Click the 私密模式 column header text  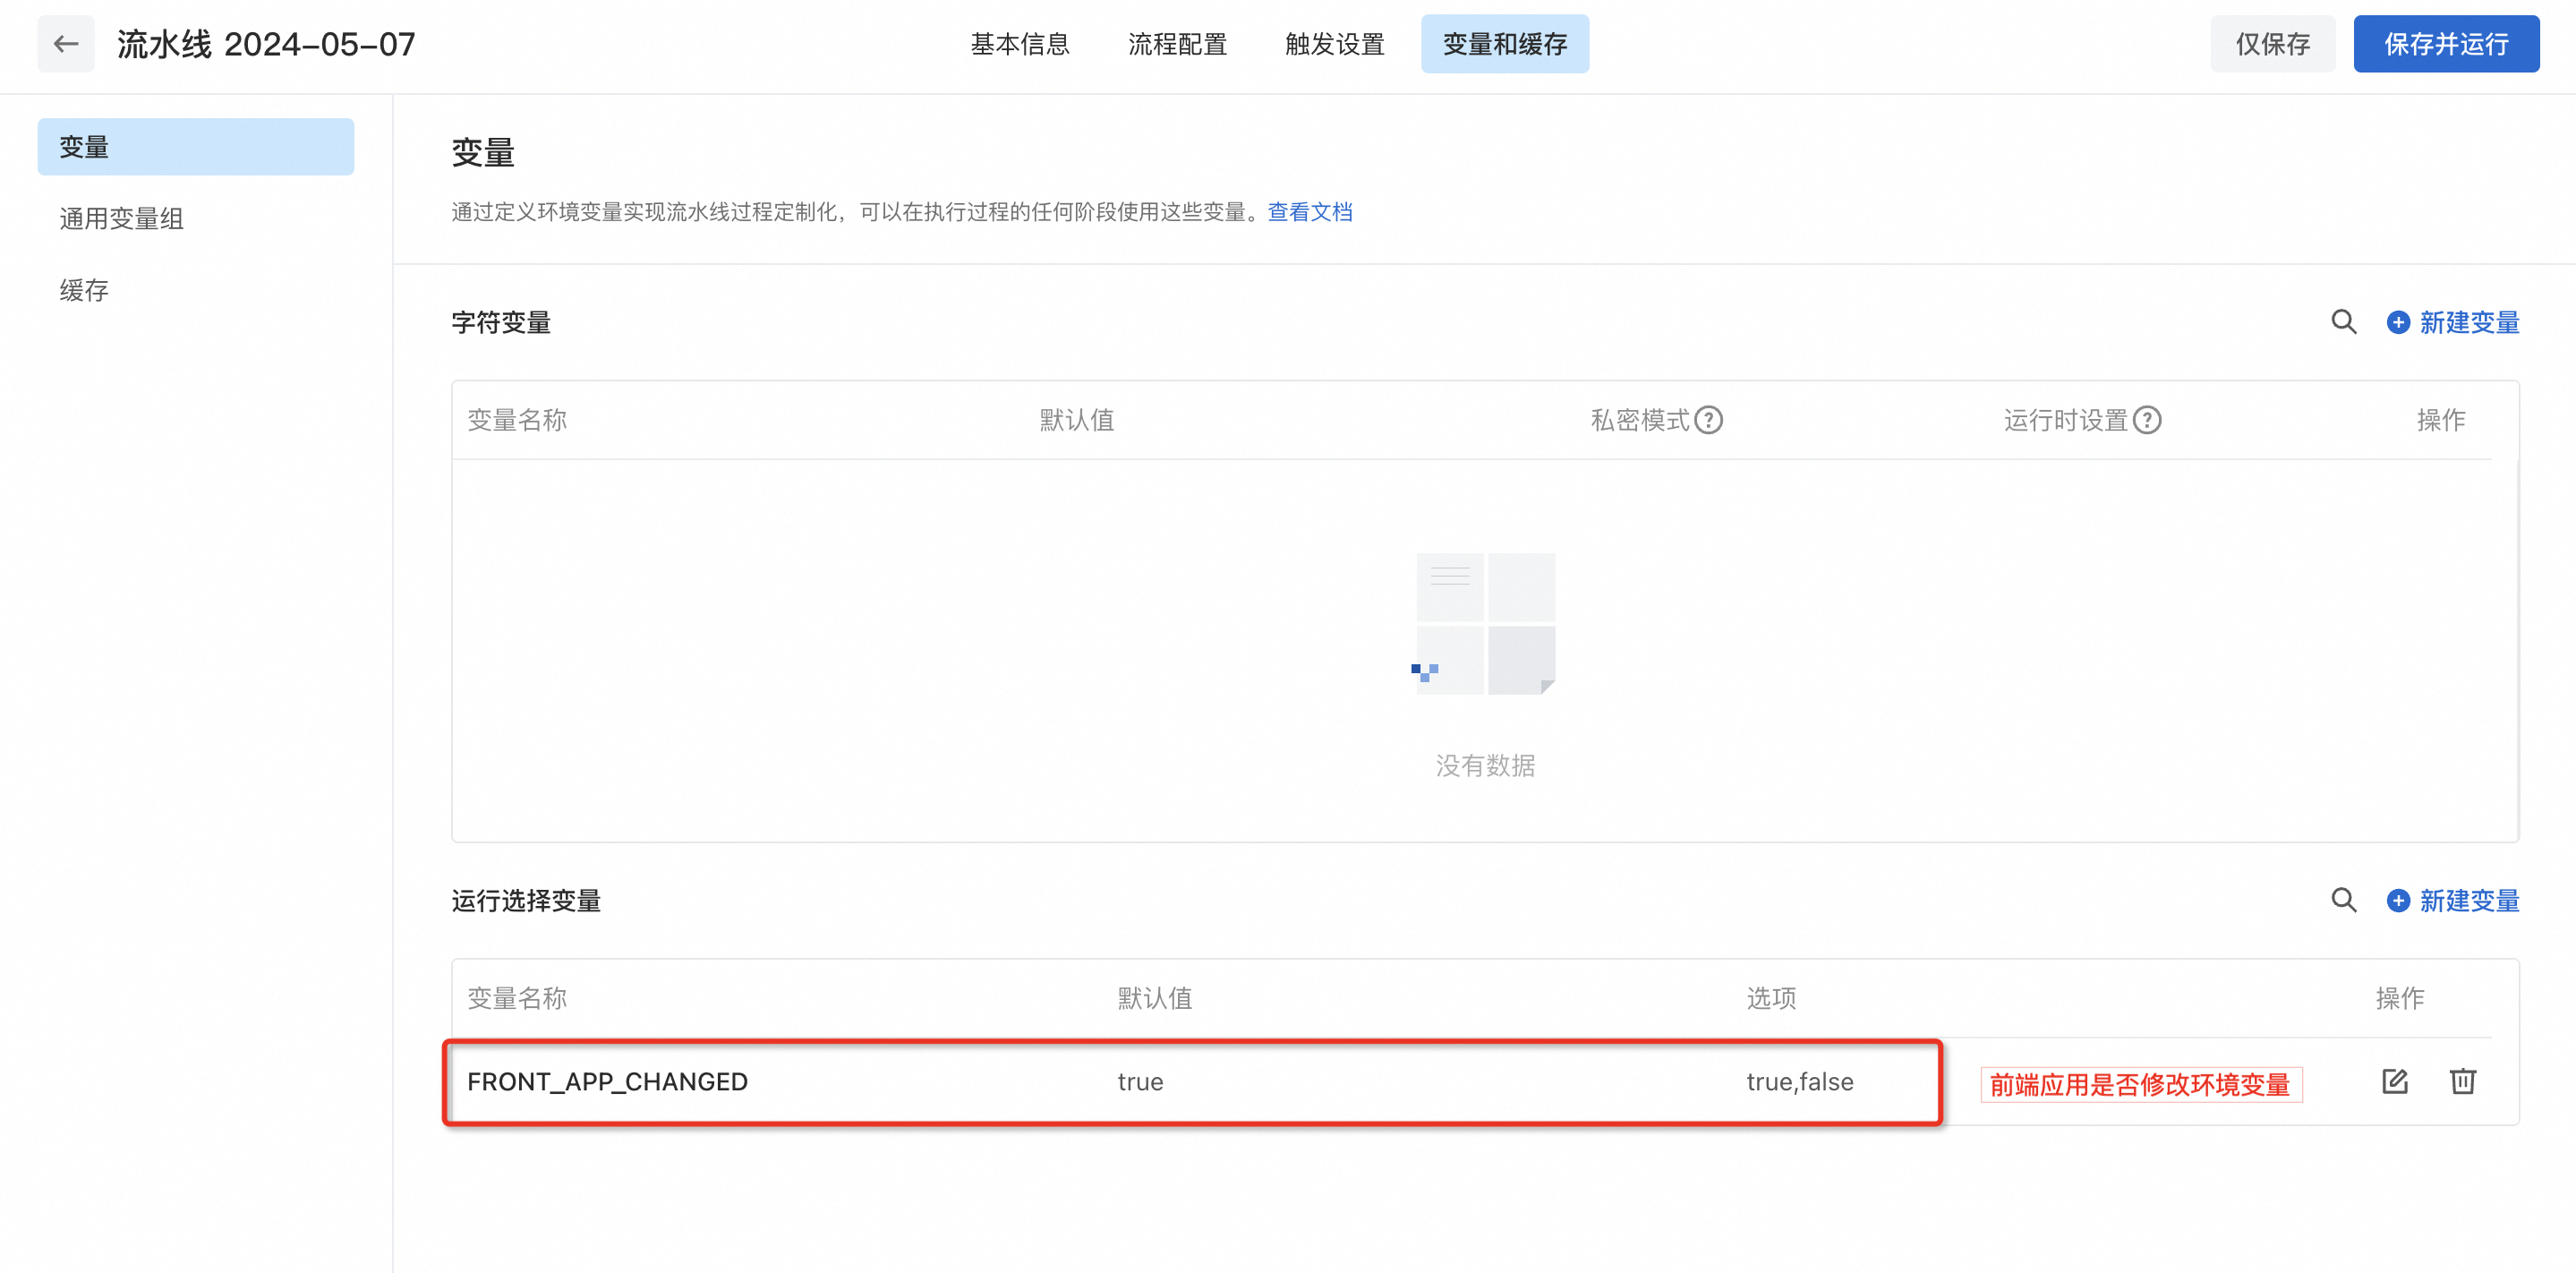(1640, 420)
